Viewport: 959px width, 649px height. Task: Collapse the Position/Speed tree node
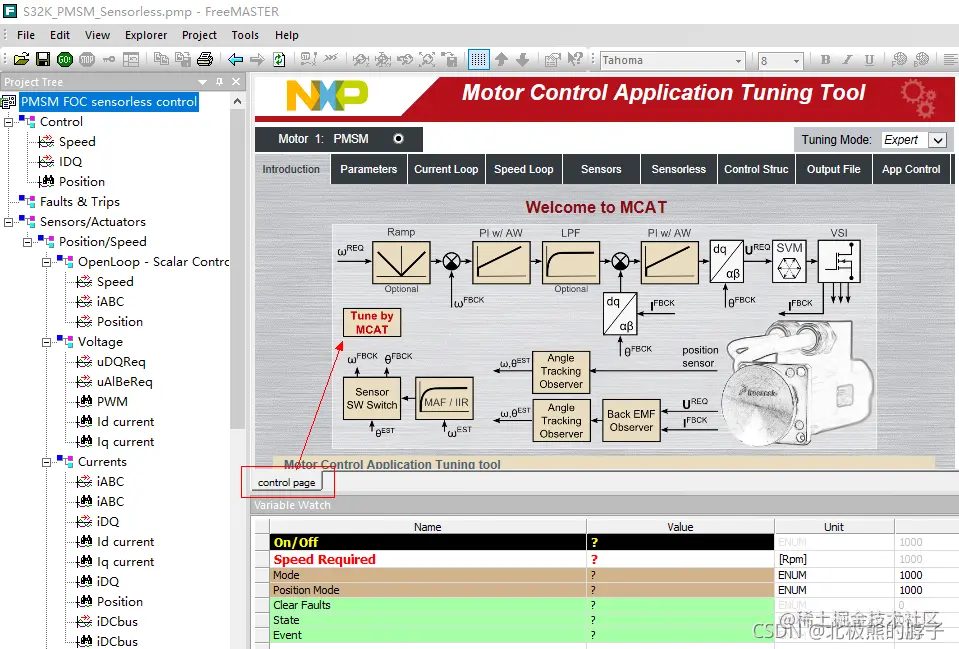coord(28,242)
